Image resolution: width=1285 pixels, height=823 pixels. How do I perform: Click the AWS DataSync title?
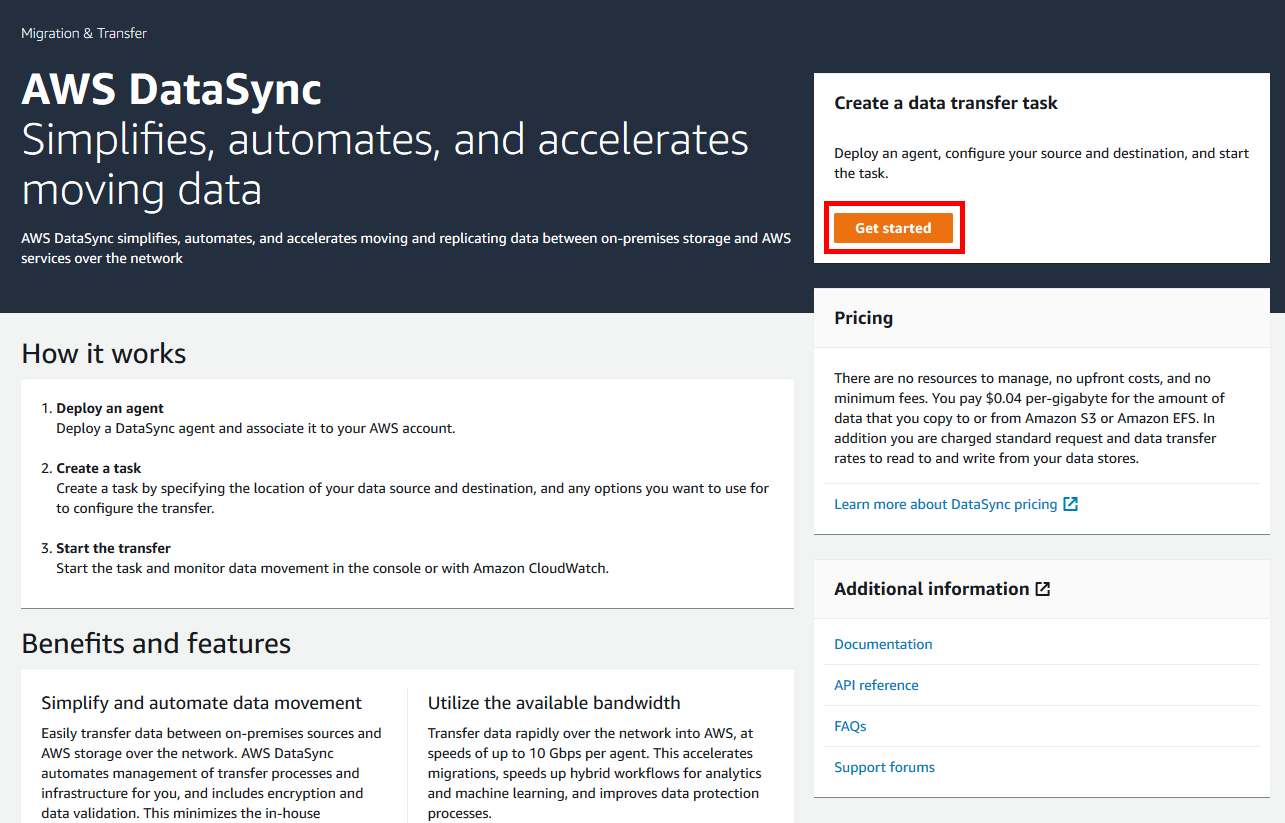coord(172,90)
